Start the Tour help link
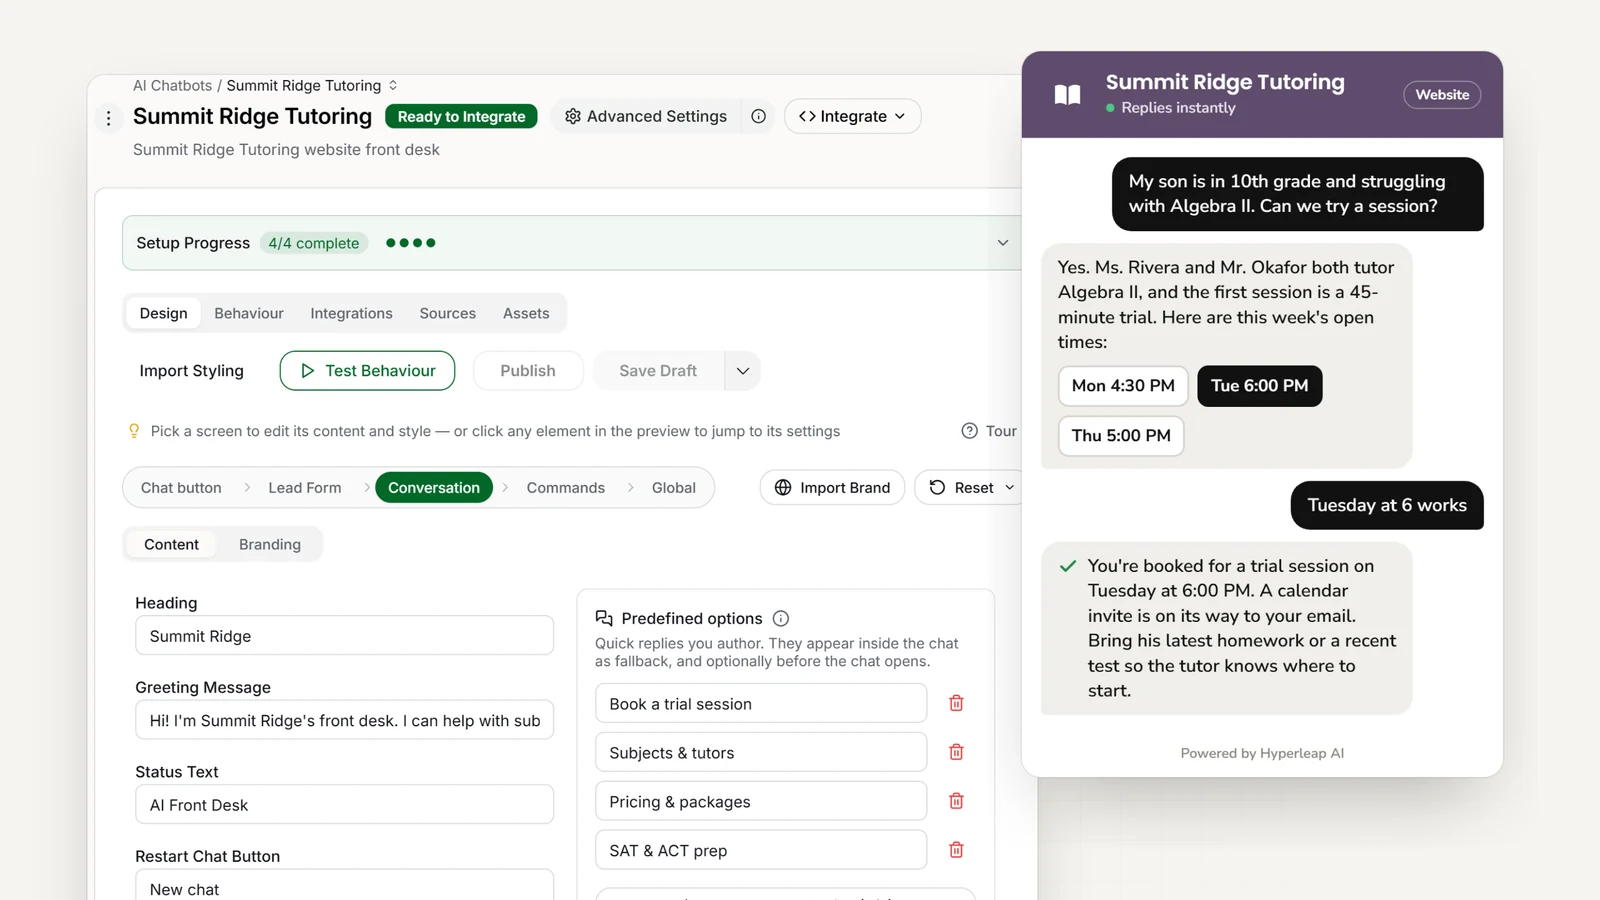This screenshot has width=1600, height=900. click(989, 431)
